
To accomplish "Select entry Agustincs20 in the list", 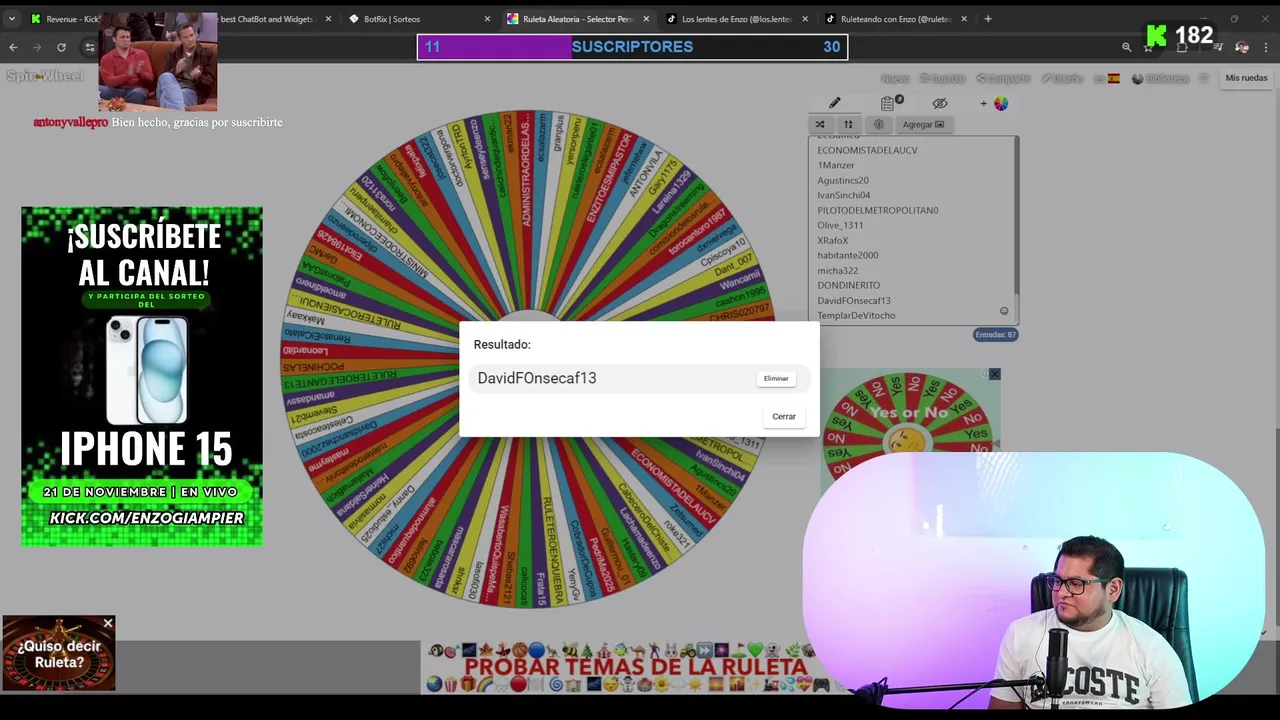I will 843,180.
